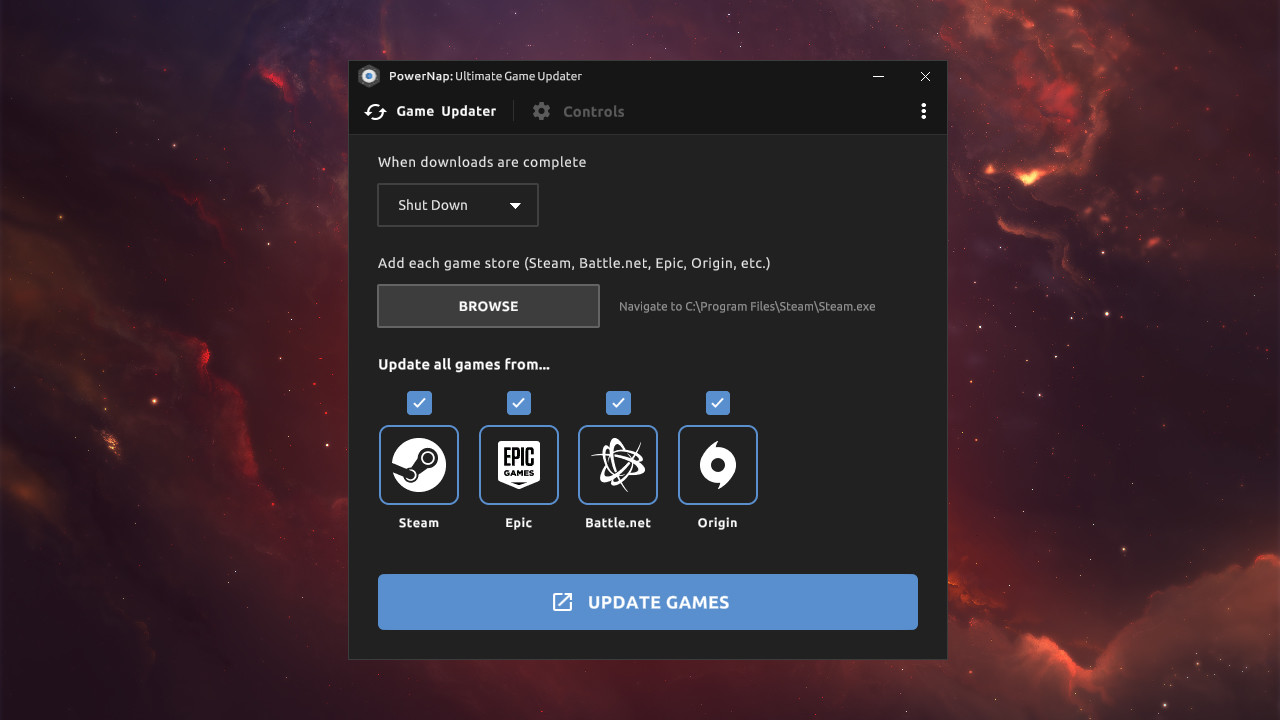This screenshot has width=1280, height=720.
Task: Click the external link icon on Update Games
Action: pyautogui.click(x=564, y=602)
